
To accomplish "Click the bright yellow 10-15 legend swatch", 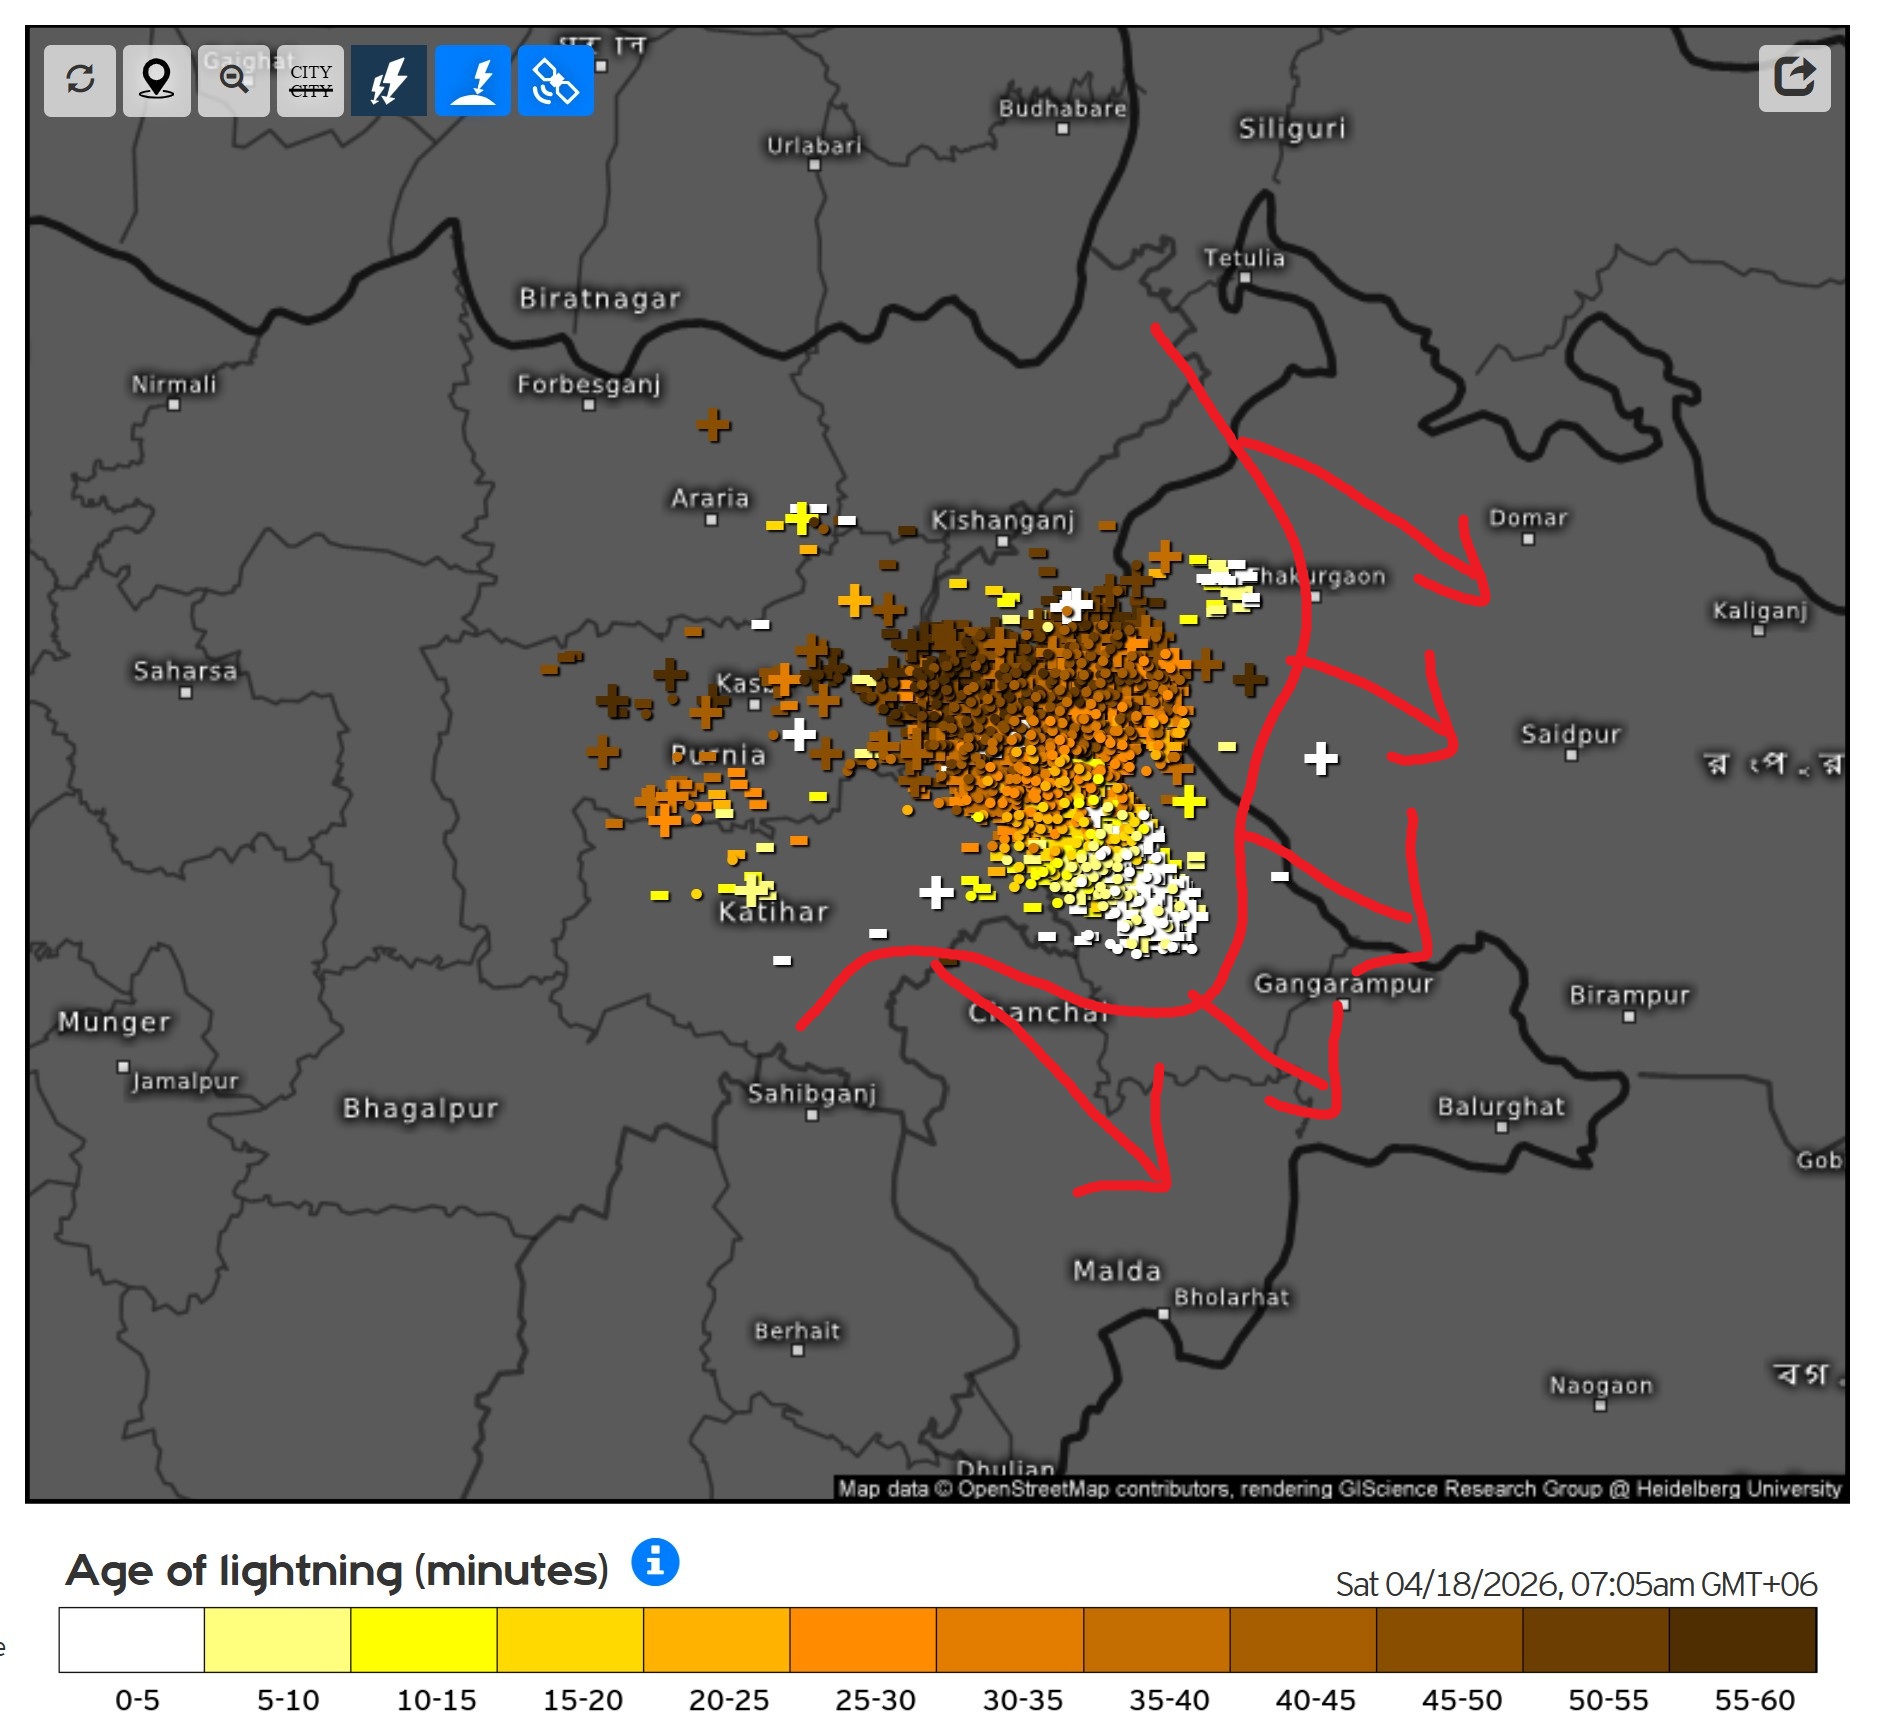I will 424,1640.
